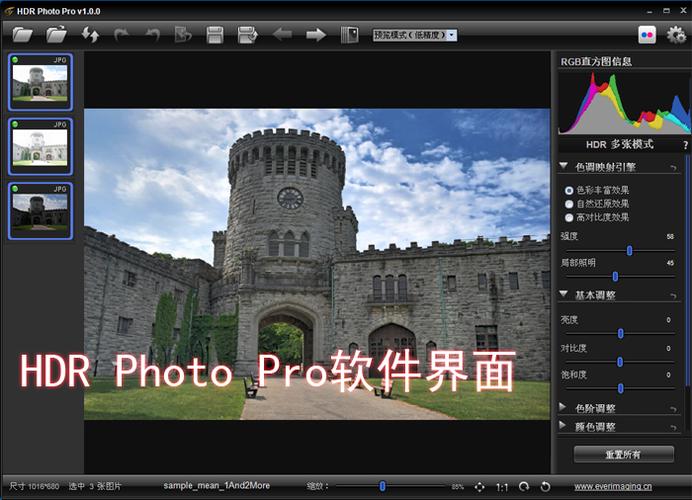The height and width of the screenshot is (500, 692).
Task: Open the Flickr share icon
Action: click(647, 35)
